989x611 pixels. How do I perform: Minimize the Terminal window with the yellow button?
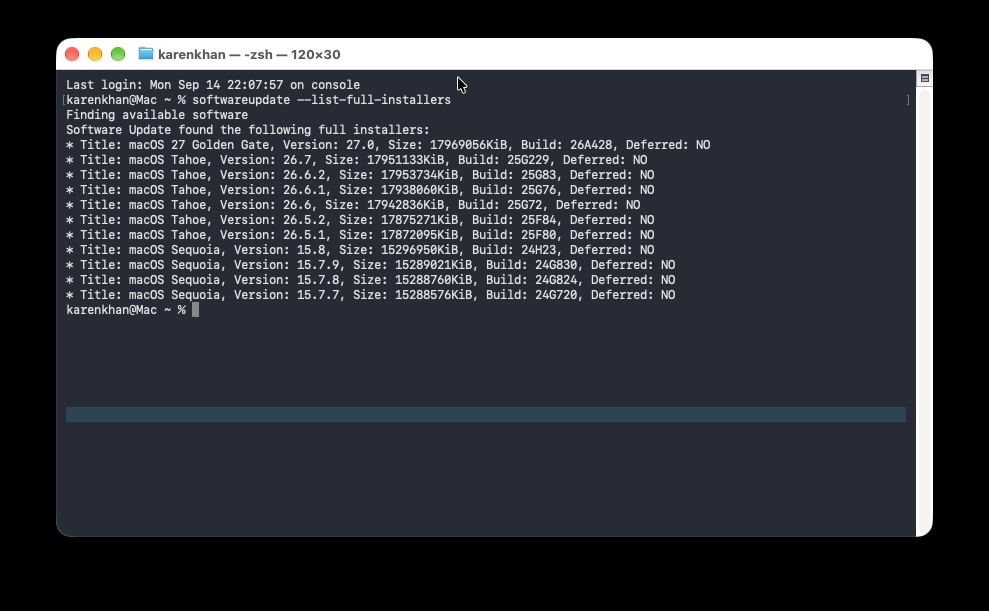(x=95, y=54)
